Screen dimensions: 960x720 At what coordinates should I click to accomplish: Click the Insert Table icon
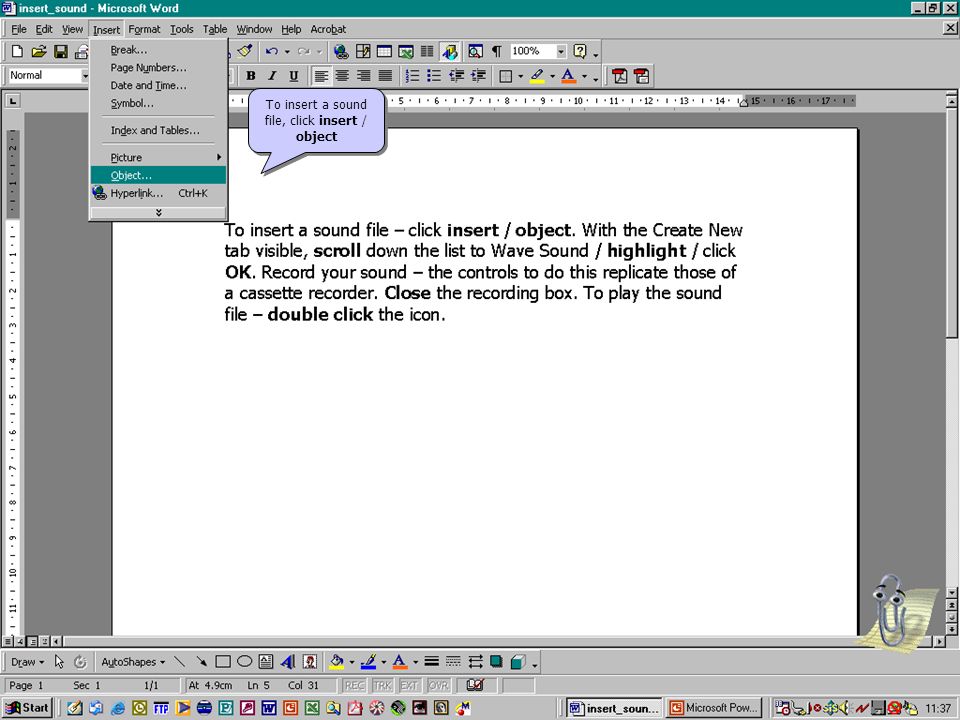pyautogui.click(x=384, y=51)
